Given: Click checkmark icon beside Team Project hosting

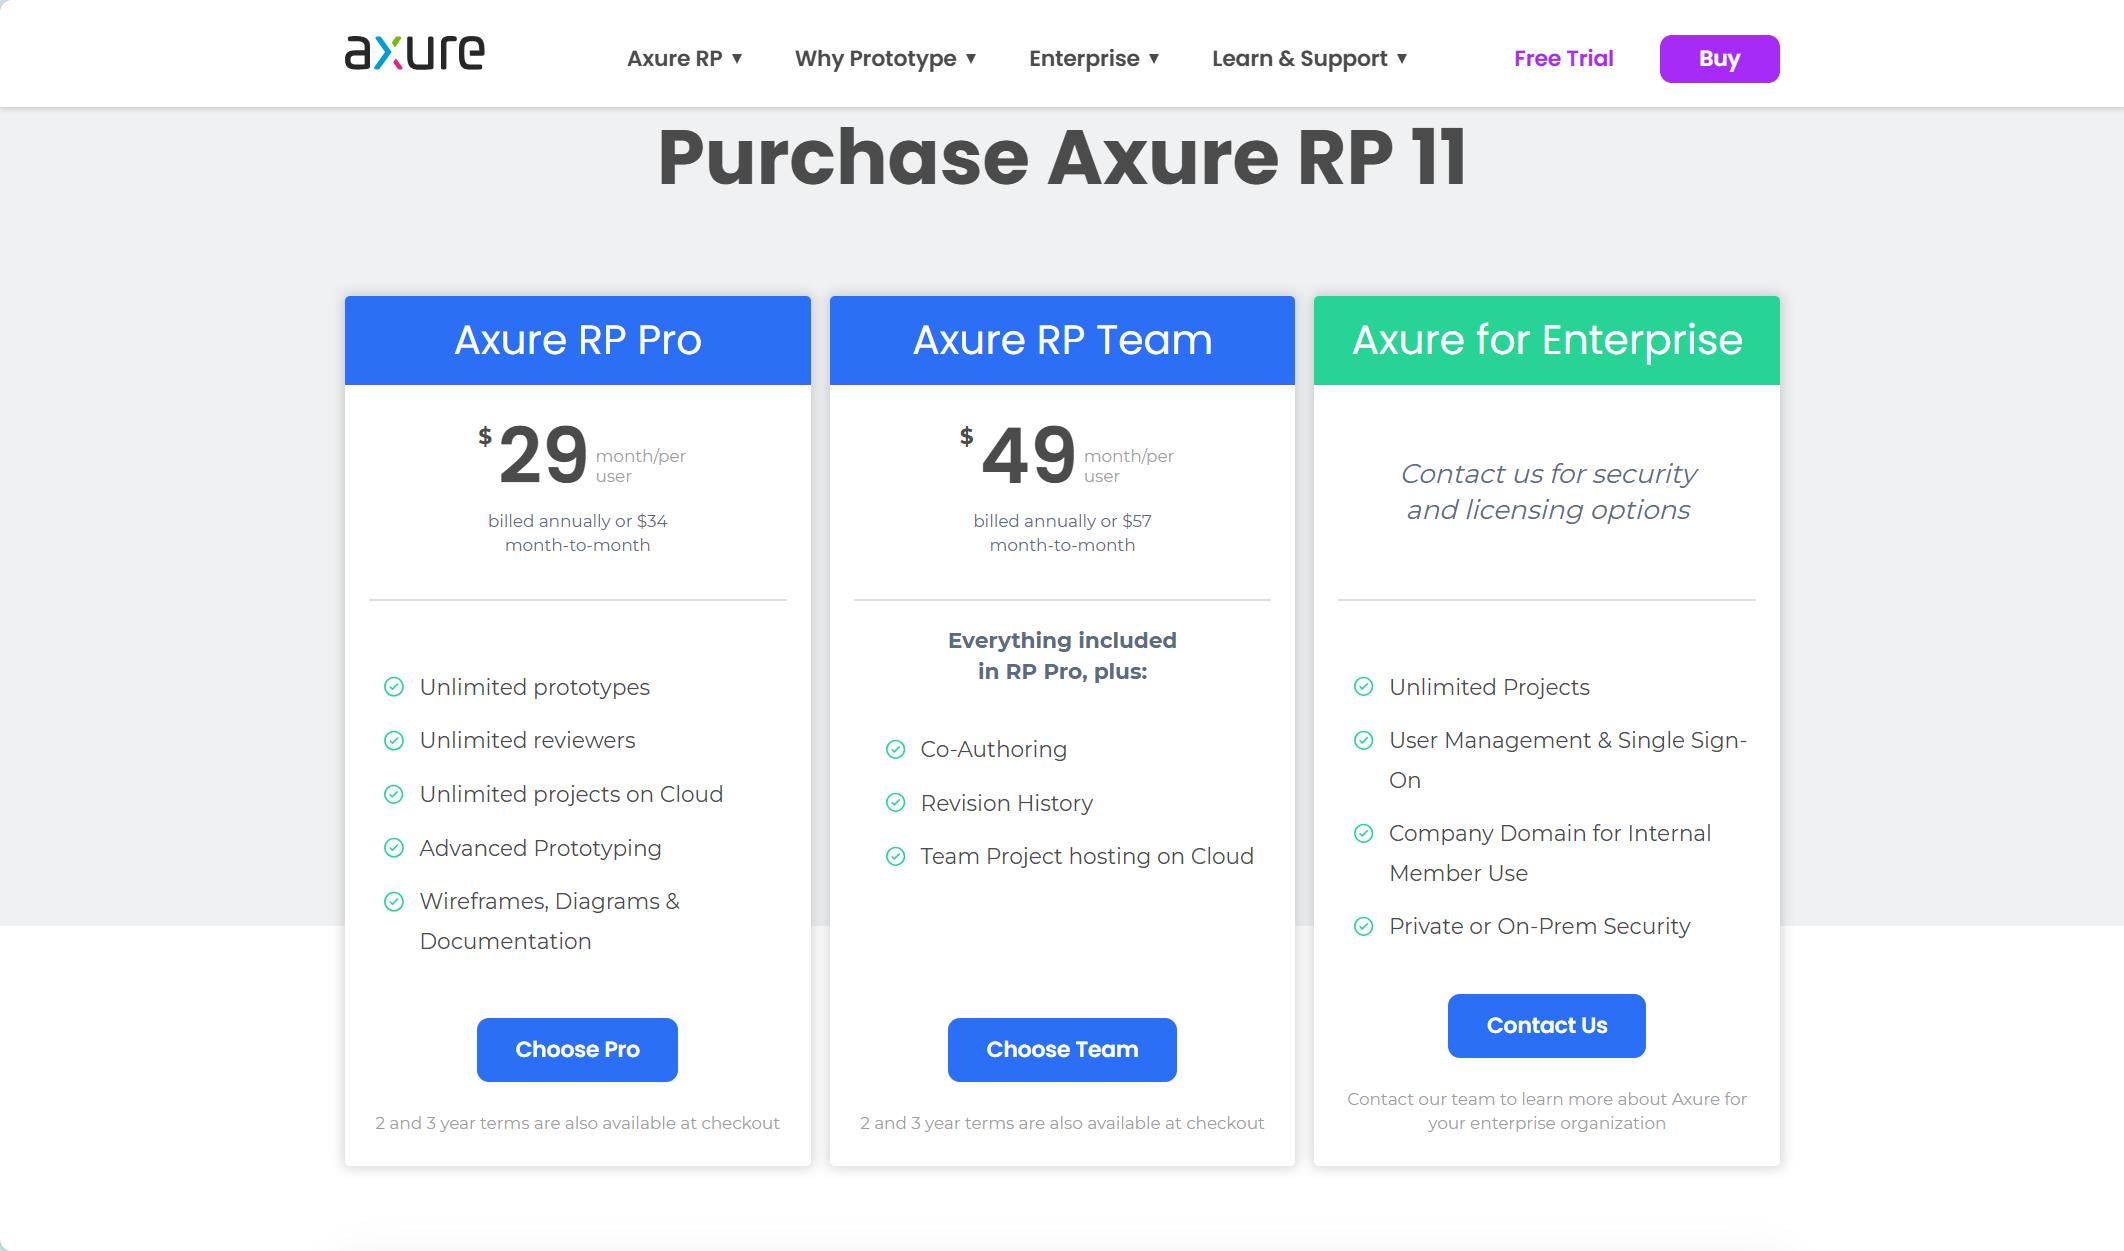Looking at the screenshot, I should point(896,857).
